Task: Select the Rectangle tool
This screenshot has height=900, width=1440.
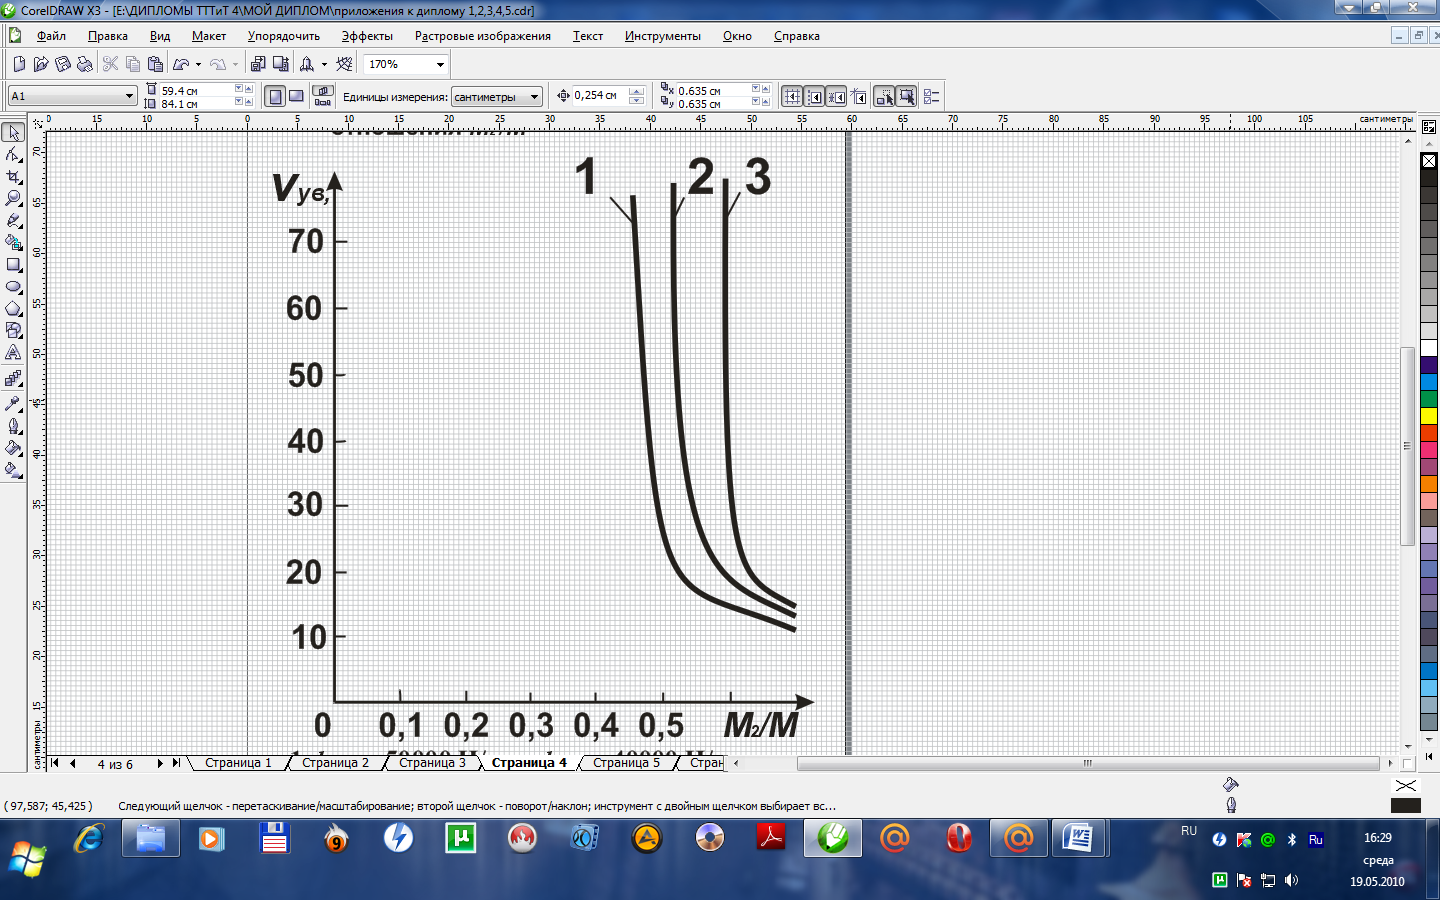Action: coord(13,265)
